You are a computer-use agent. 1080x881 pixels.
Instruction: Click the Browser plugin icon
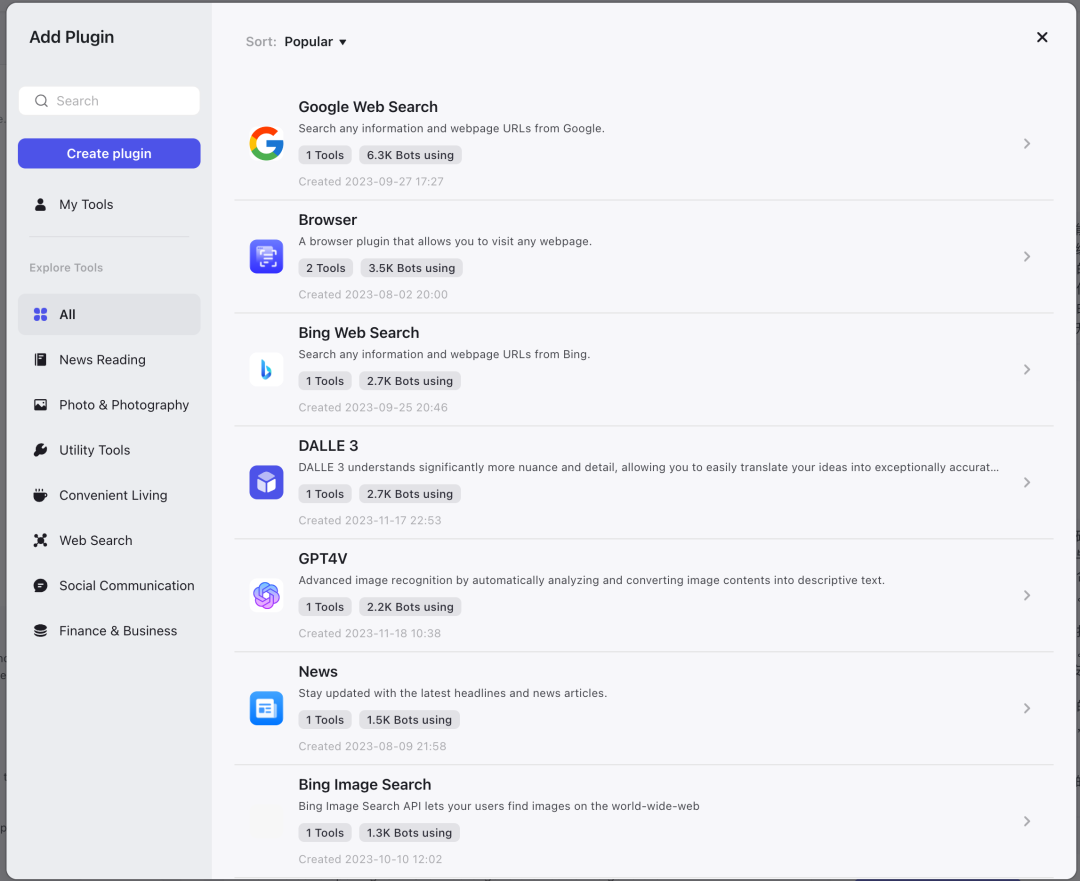pos(267,257)
